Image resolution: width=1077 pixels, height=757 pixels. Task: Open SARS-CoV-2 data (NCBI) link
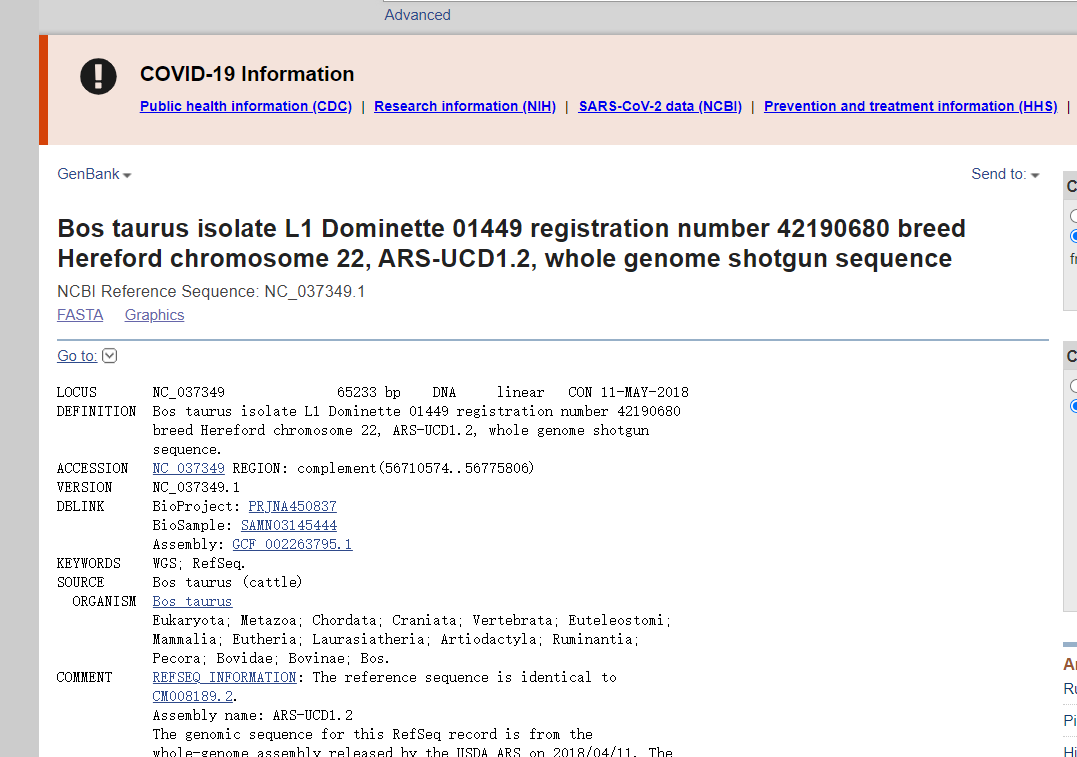point(660,106)
